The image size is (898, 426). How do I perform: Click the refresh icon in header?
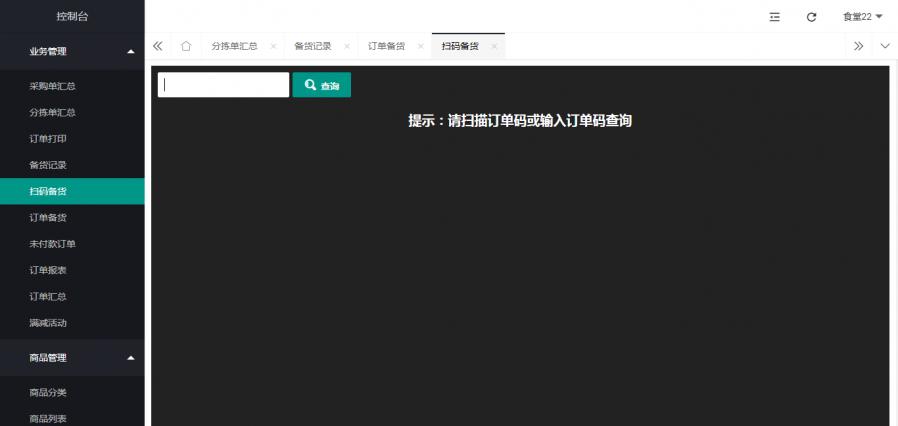(x=811, y=17)
